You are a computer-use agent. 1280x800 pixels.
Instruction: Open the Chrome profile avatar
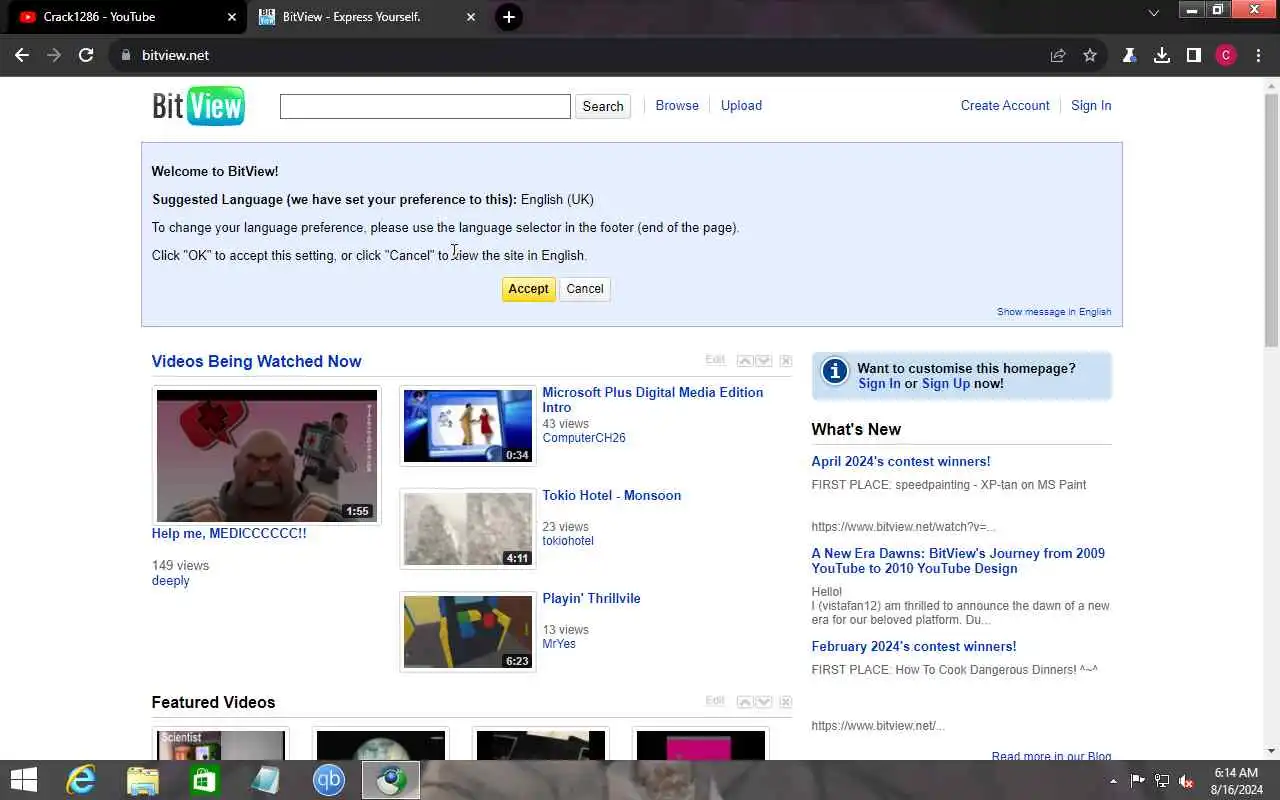[x=1226, y=55]
